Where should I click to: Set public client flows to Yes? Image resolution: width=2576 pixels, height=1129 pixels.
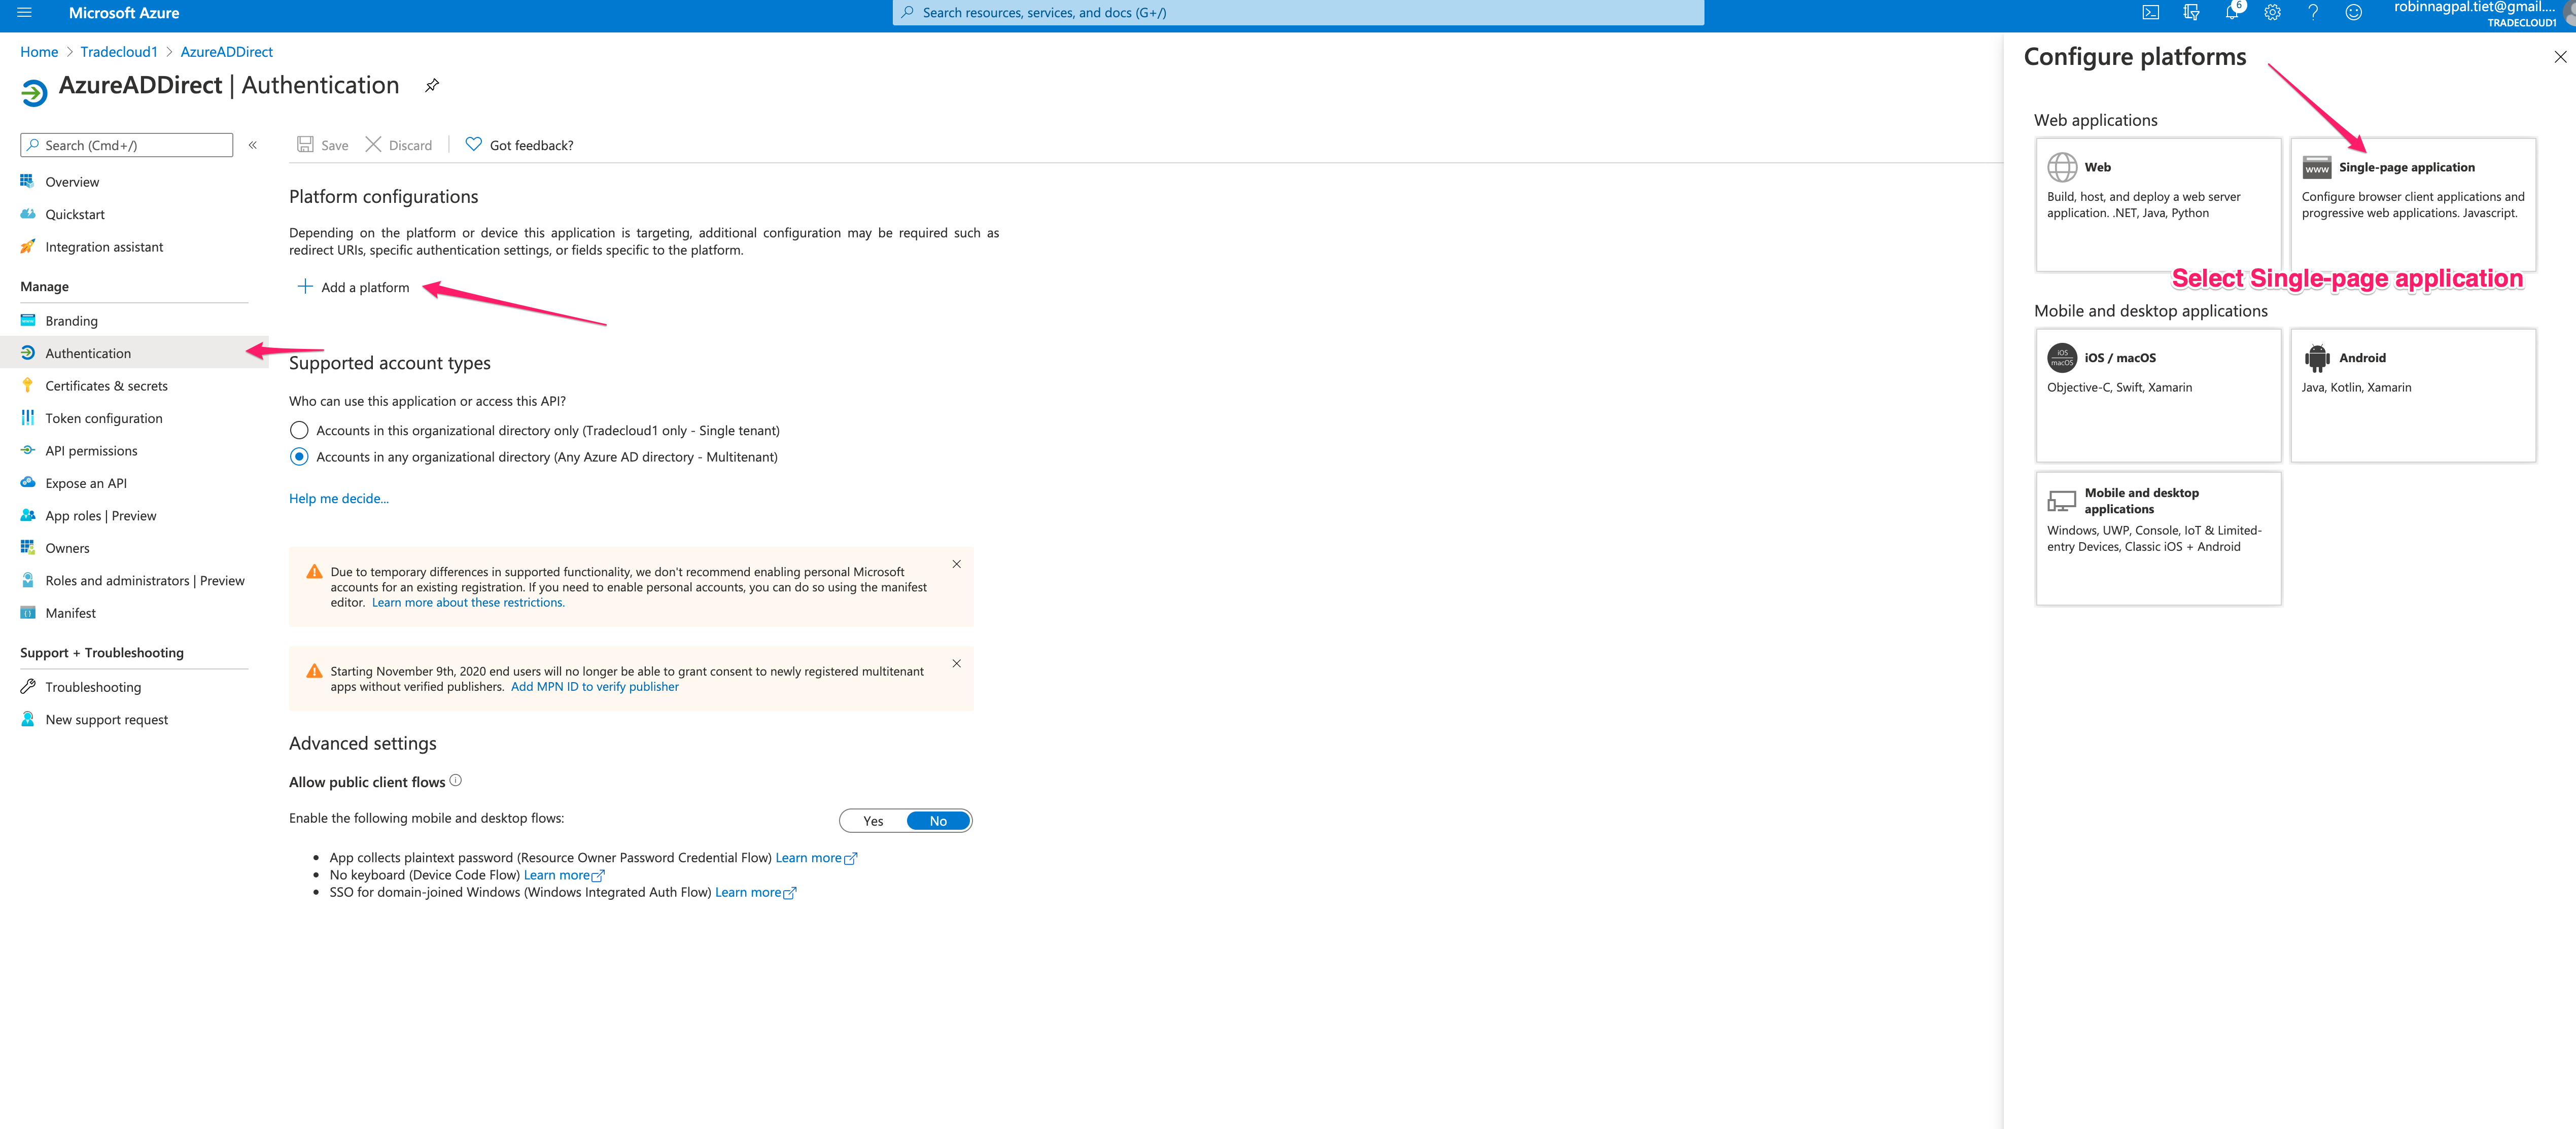(x=873, y=822)
